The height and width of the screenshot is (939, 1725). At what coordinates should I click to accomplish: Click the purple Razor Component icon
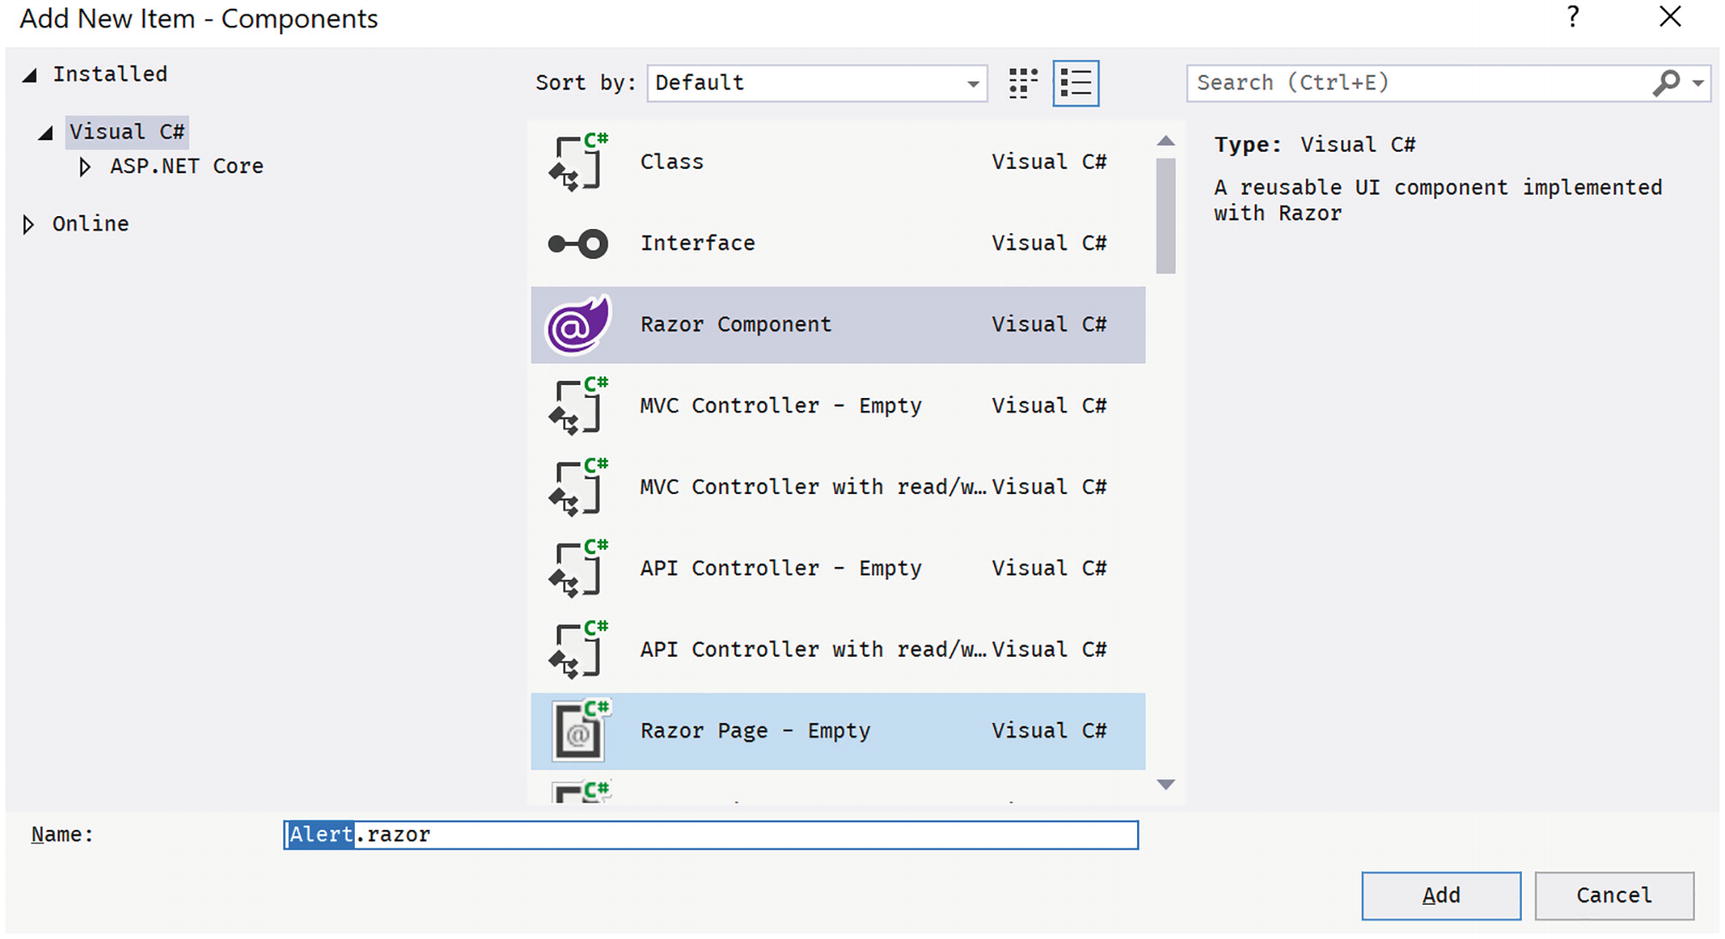click(x=578, y=325)
